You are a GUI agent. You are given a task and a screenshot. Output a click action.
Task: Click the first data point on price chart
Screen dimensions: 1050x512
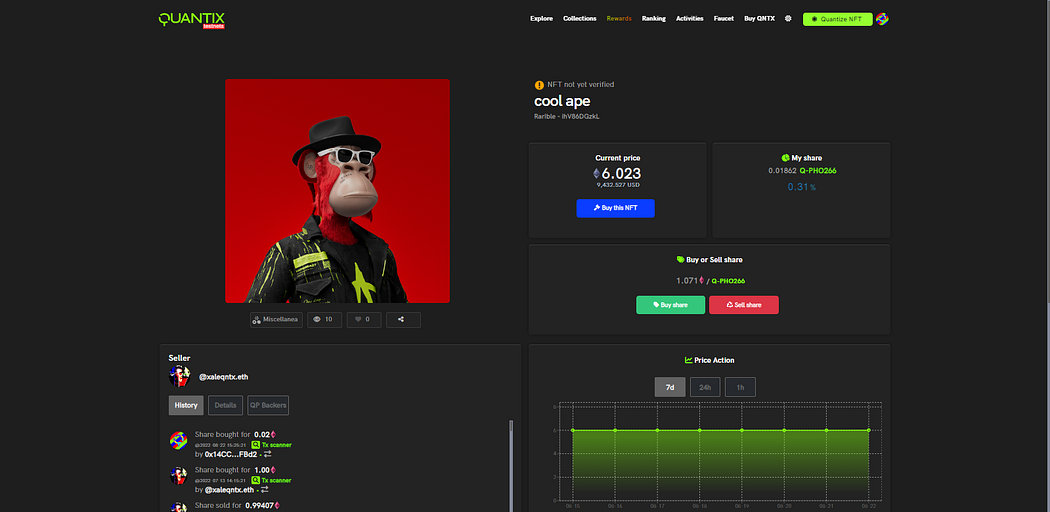coord(573,430)
